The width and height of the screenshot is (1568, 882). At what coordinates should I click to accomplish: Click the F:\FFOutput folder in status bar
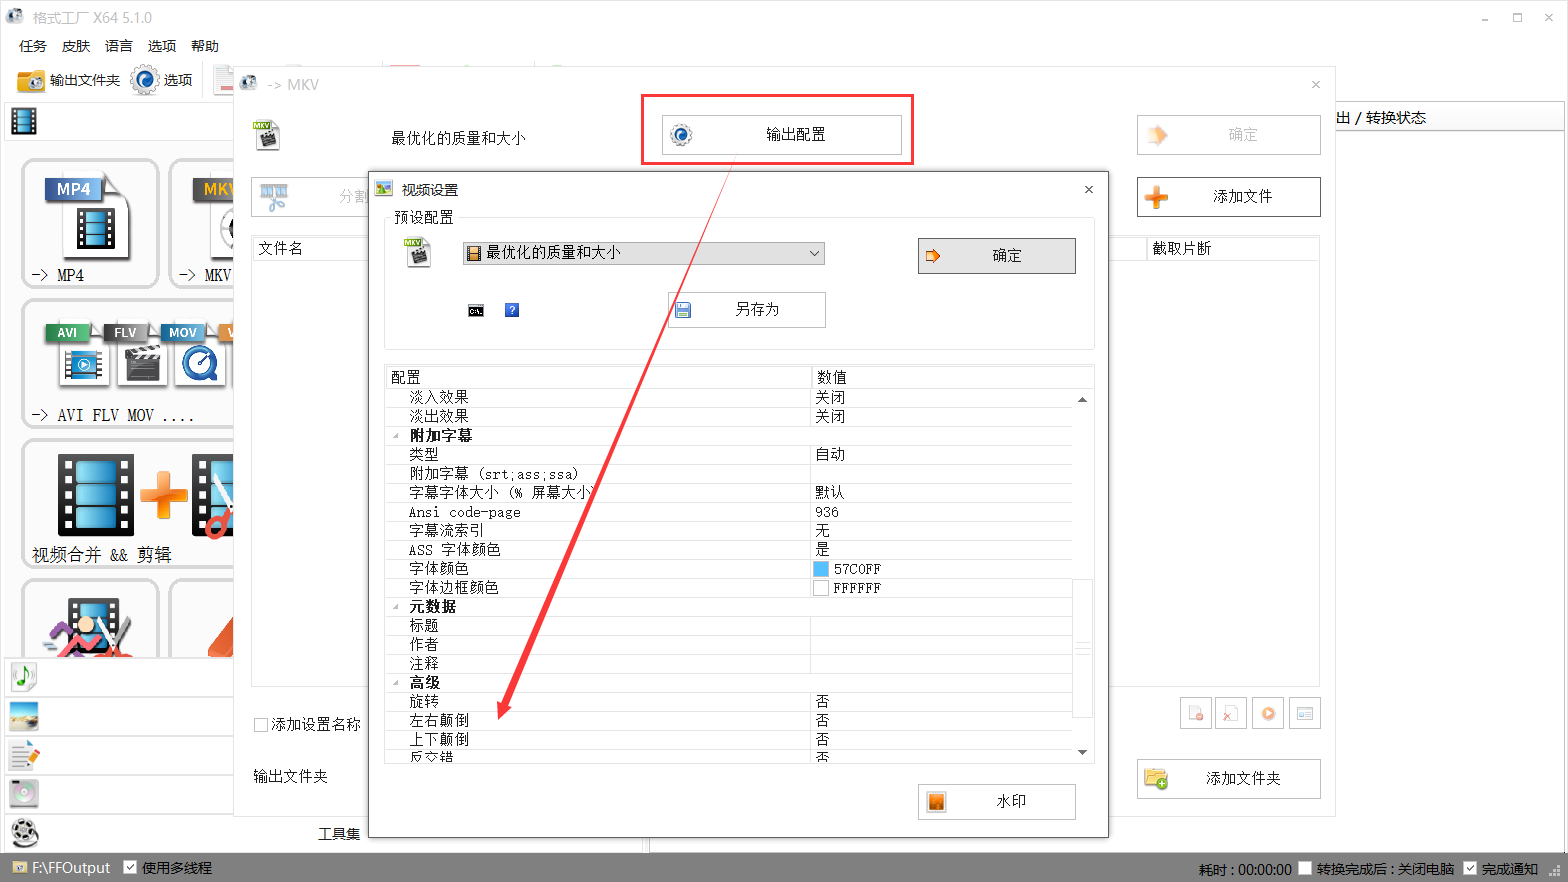[x=61, y=868]
